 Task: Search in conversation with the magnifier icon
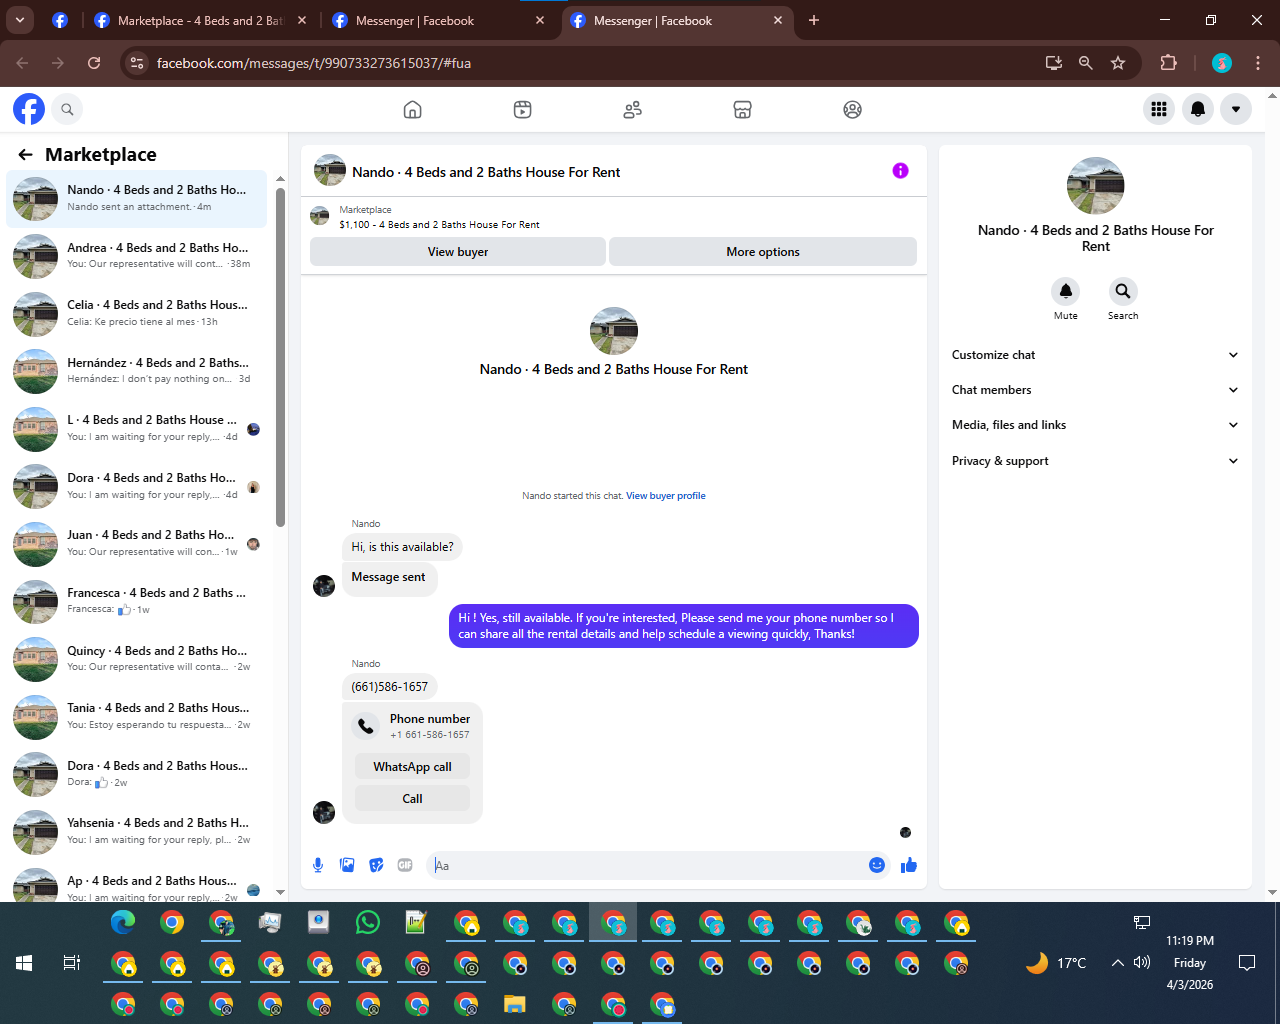[1123, 291]
